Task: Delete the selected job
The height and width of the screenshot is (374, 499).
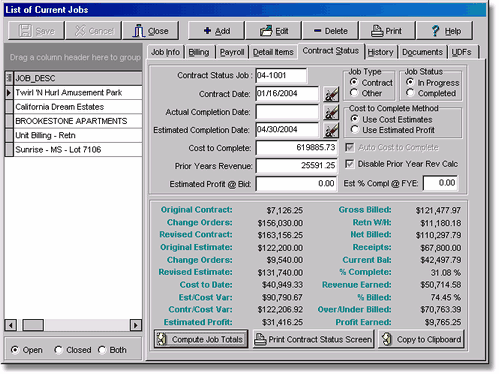Action: pos(331,31)
